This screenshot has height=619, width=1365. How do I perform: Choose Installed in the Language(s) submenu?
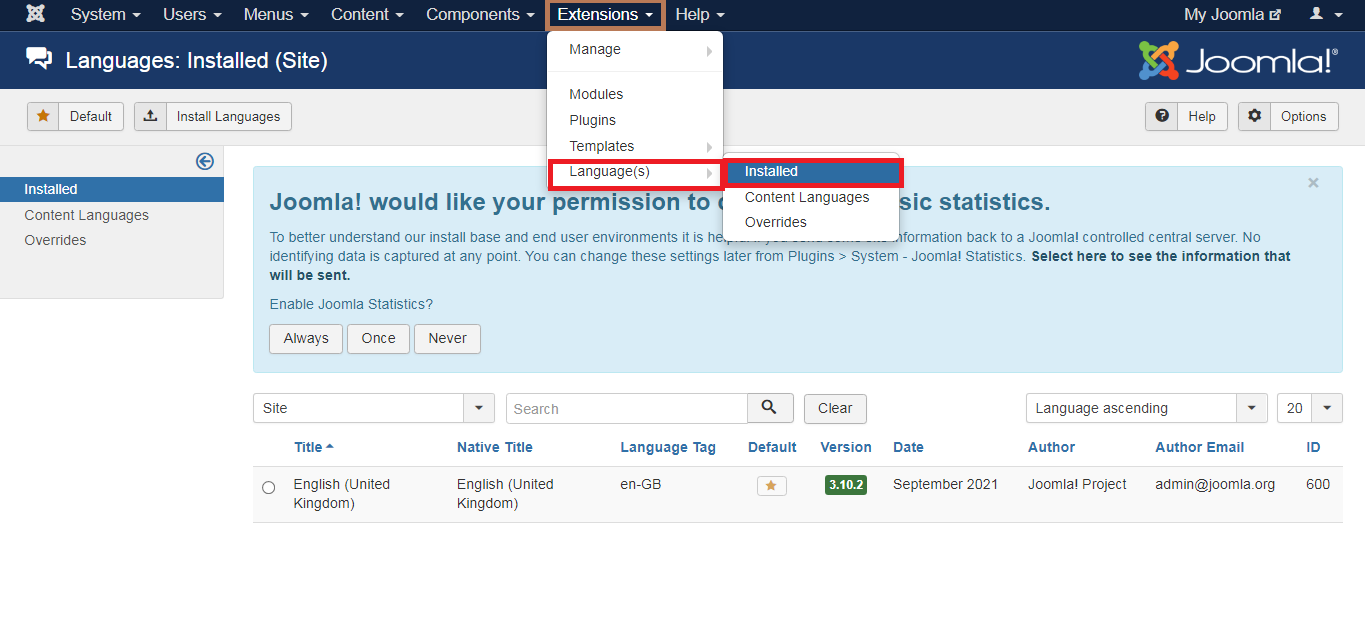point(813,172)
